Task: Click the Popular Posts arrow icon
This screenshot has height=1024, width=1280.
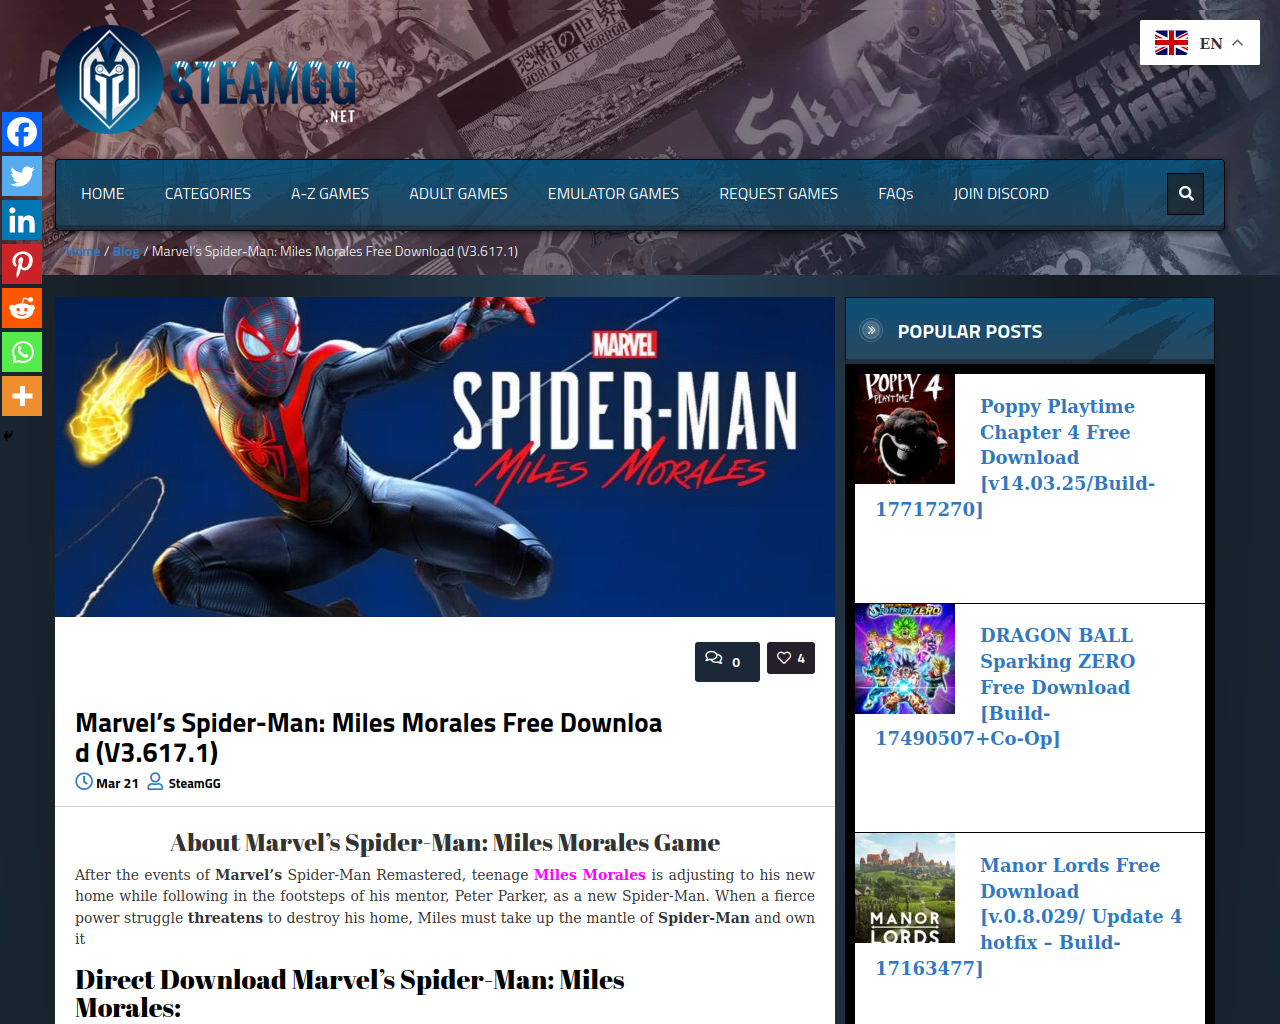Action: coord(871,330)
